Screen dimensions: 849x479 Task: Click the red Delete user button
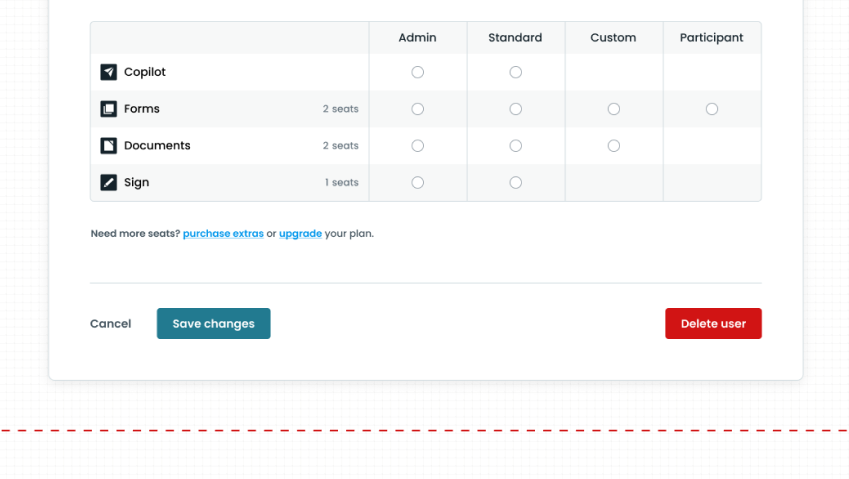(713, 324)
